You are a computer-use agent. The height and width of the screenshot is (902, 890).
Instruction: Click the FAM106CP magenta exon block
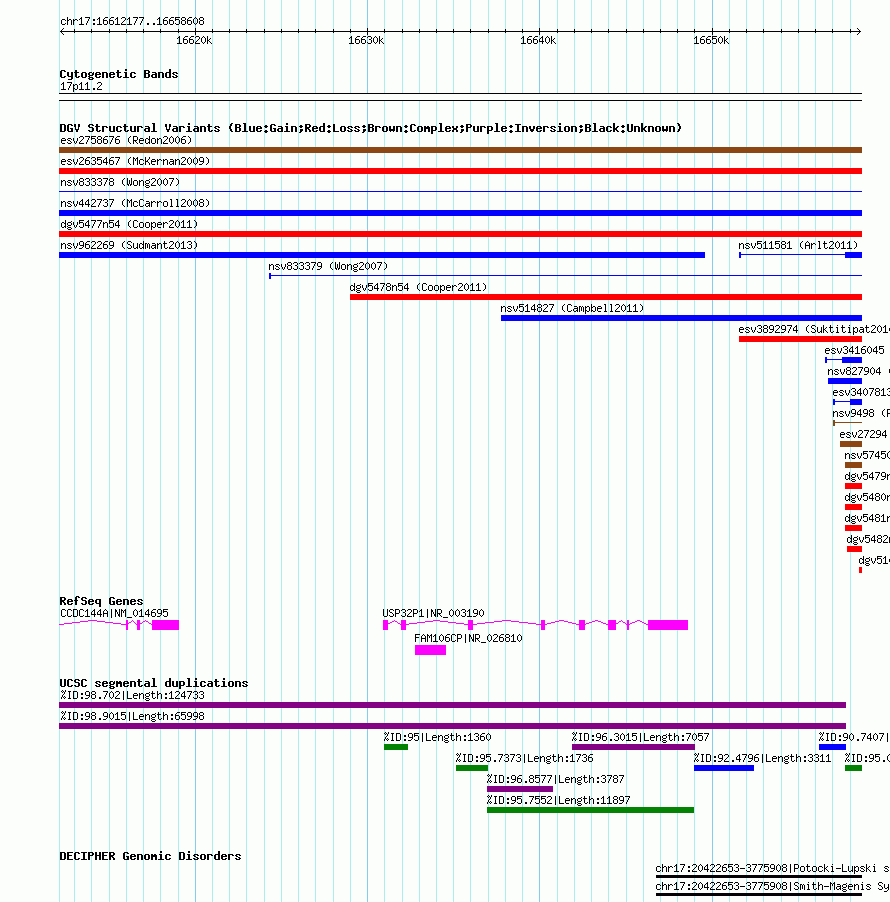(x=430, y=650)
